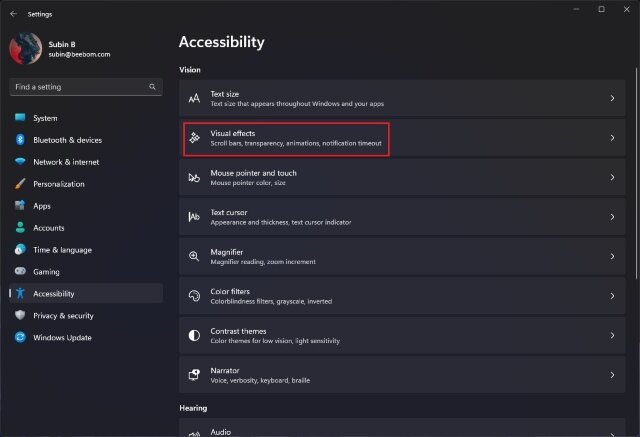Expand the Text size chevron
This screenshot has width=640, height=437.
pyautogui.click(x=612, y=98)
